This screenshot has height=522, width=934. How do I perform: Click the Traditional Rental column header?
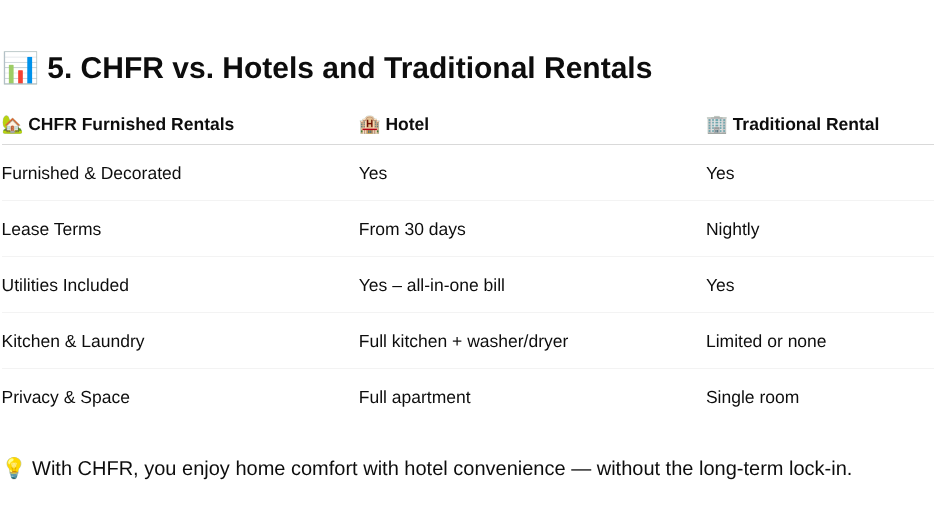point(805,125)
